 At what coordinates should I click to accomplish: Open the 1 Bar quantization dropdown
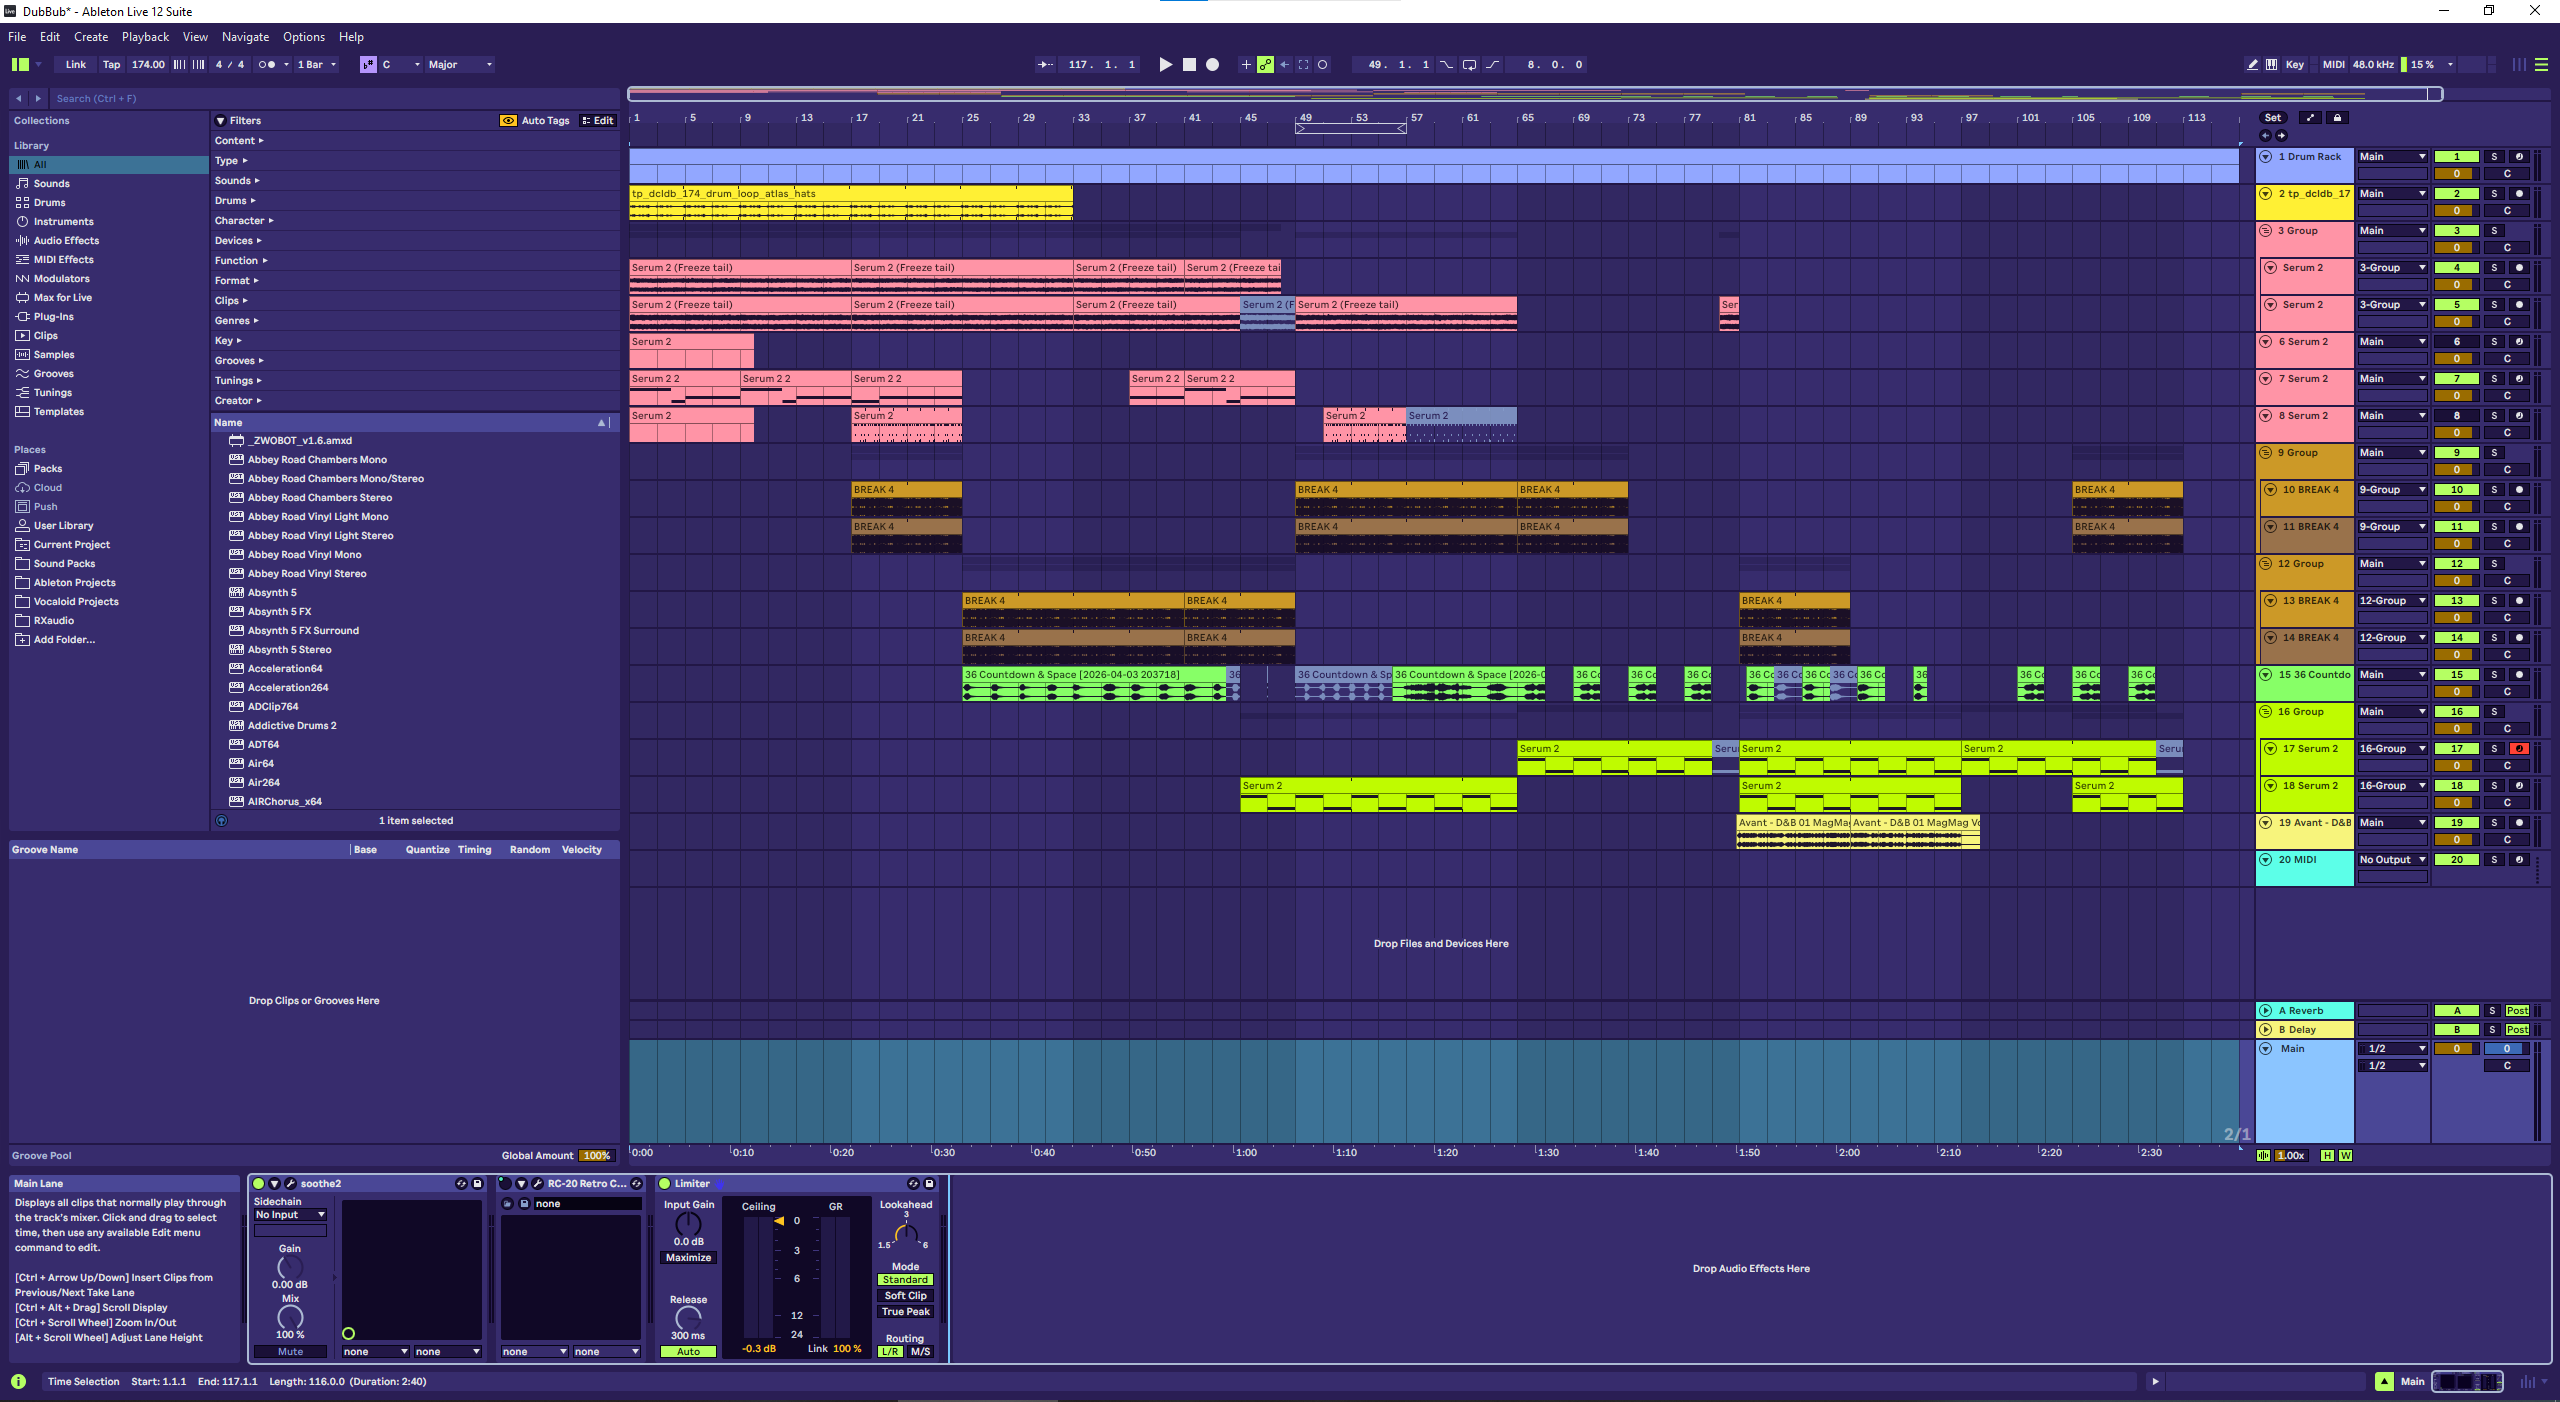pos(317,65)
